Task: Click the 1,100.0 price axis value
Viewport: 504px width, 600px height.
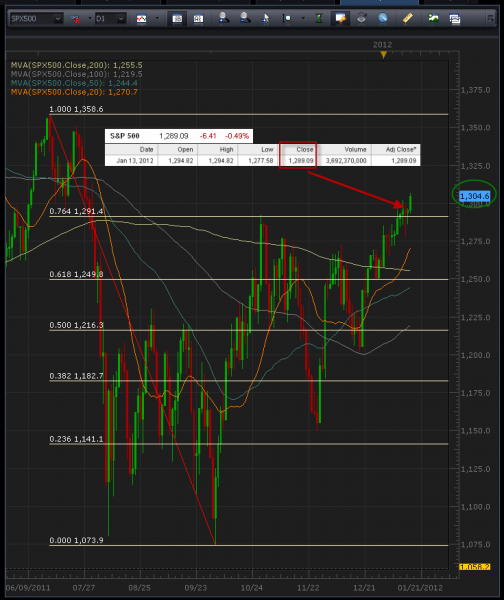Action: click(475, 507)
